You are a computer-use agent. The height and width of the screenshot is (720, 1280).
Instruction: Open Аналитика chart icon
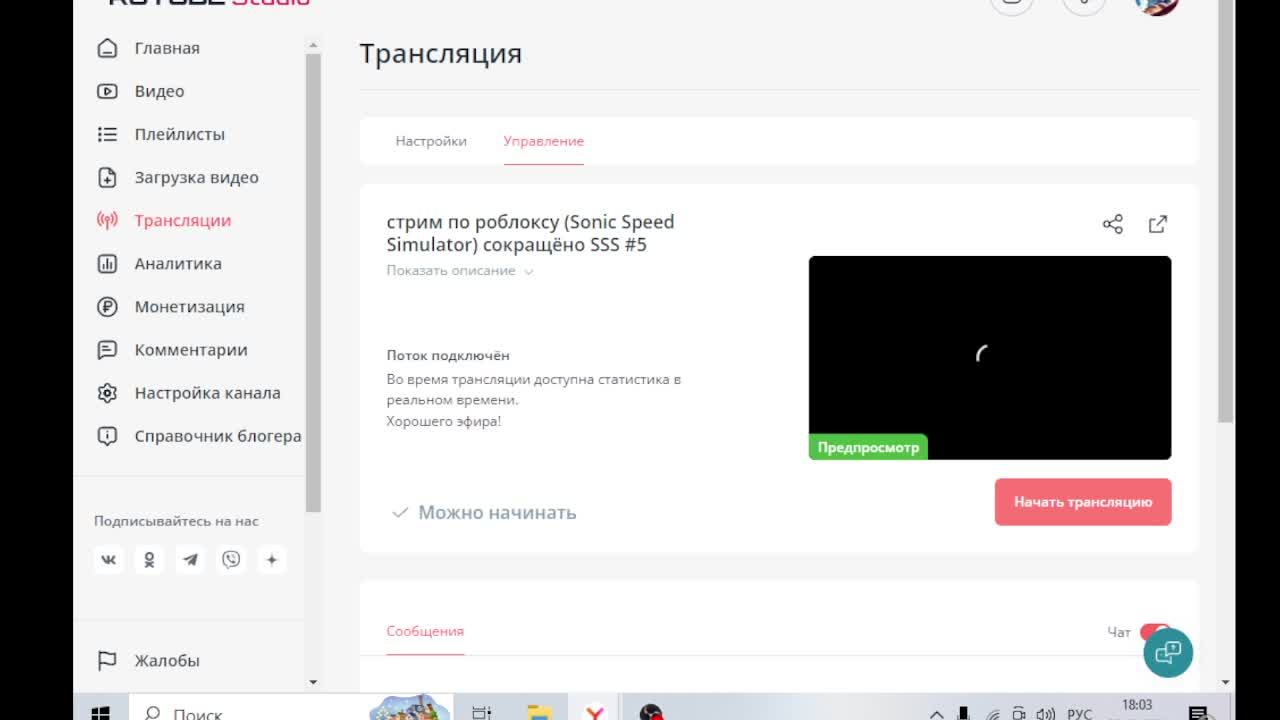pyautogui.click(x=107, y=263)
